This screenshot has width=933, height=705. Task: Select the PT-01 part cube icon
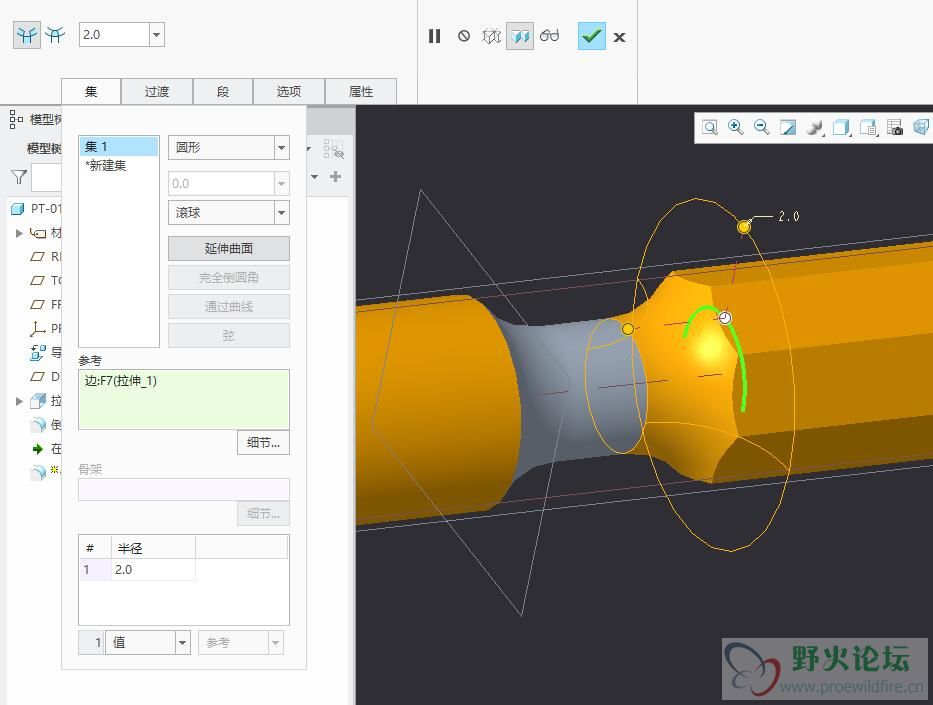click(18, 209)
